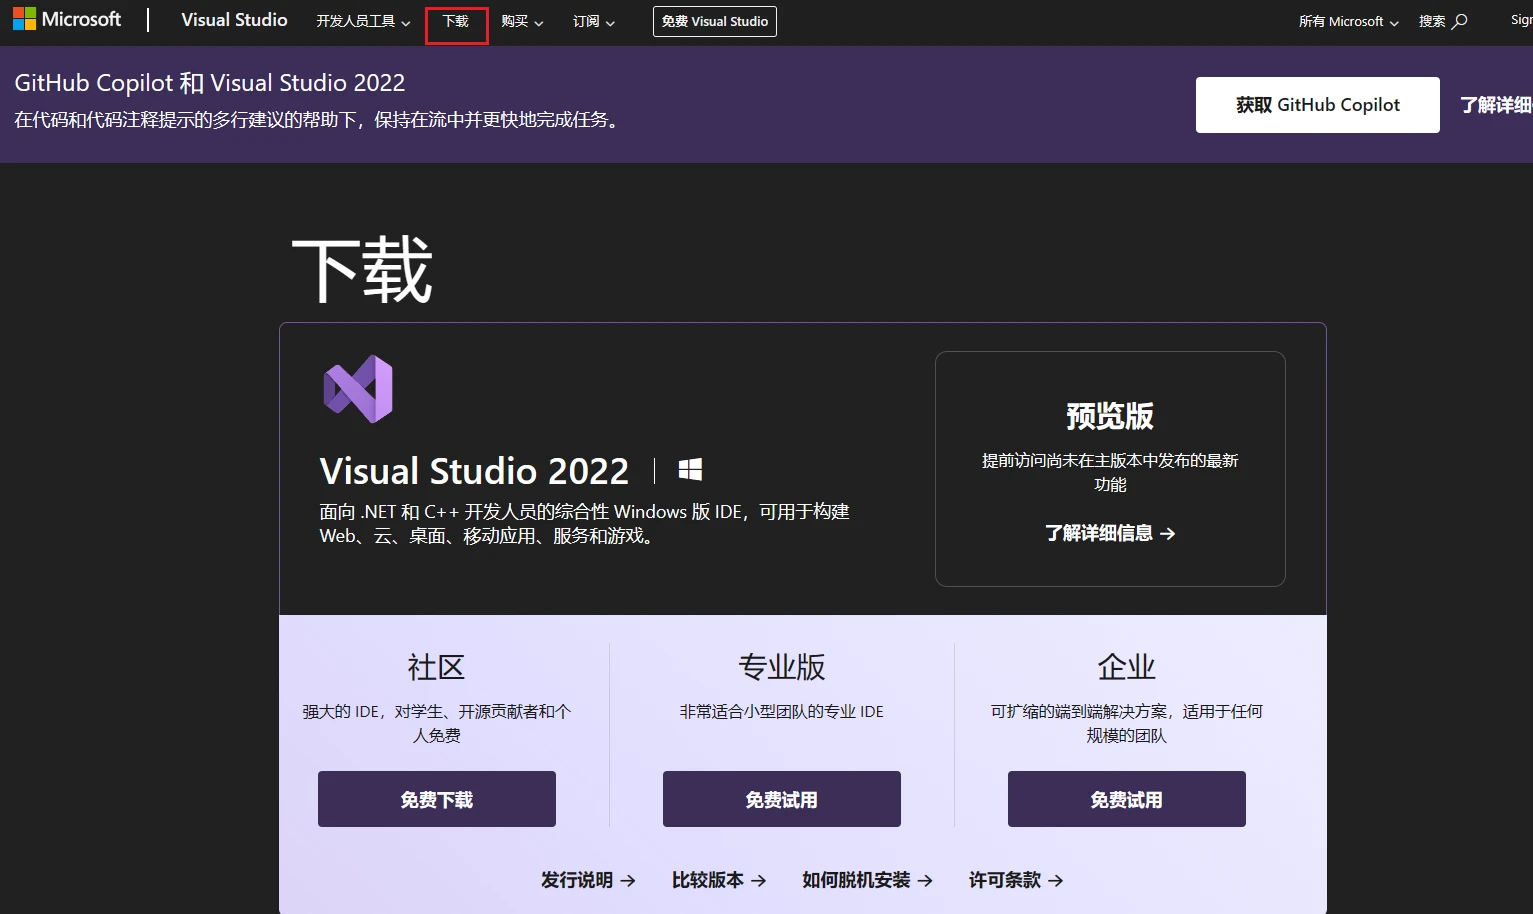Screen dimensions: 1533x914
Task: Click 免费下载 under 社区 edition
Action: point(437,799)
